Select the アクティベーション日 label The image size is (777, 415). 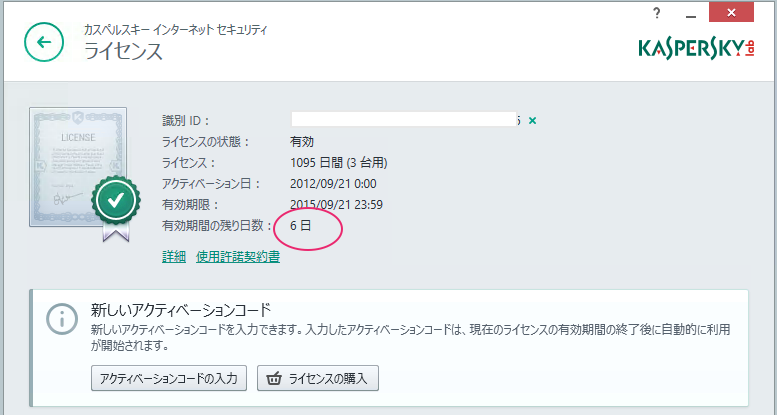tap(212, 184)
